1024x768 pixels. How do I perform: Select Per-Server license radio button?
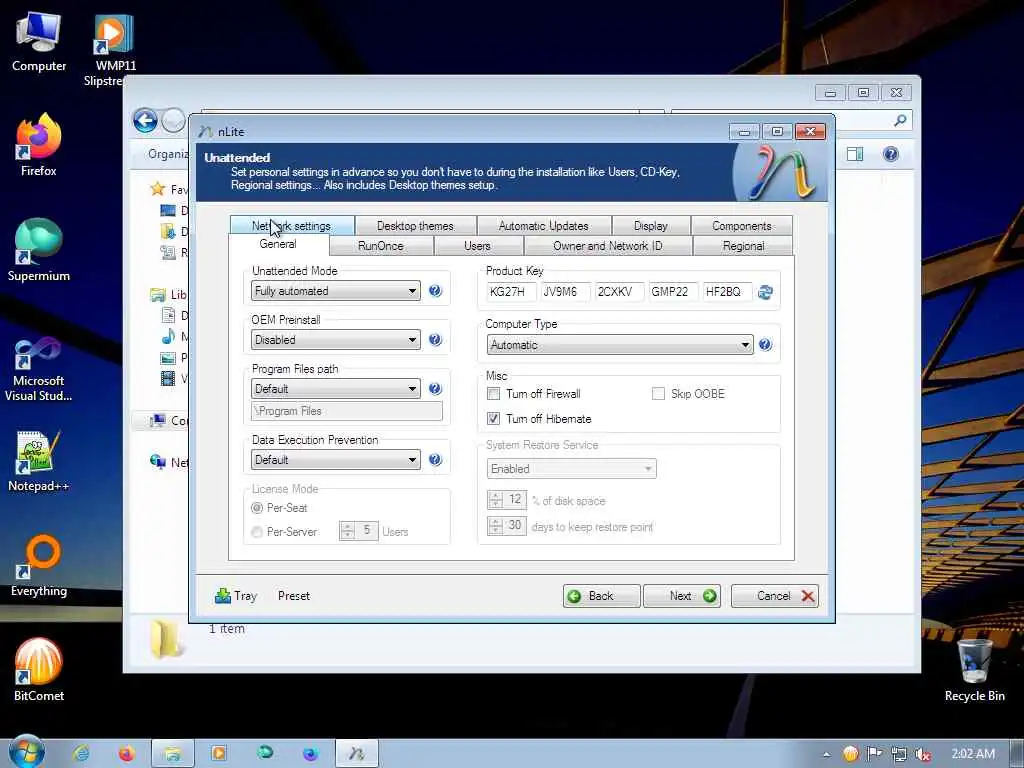point(257,532)
